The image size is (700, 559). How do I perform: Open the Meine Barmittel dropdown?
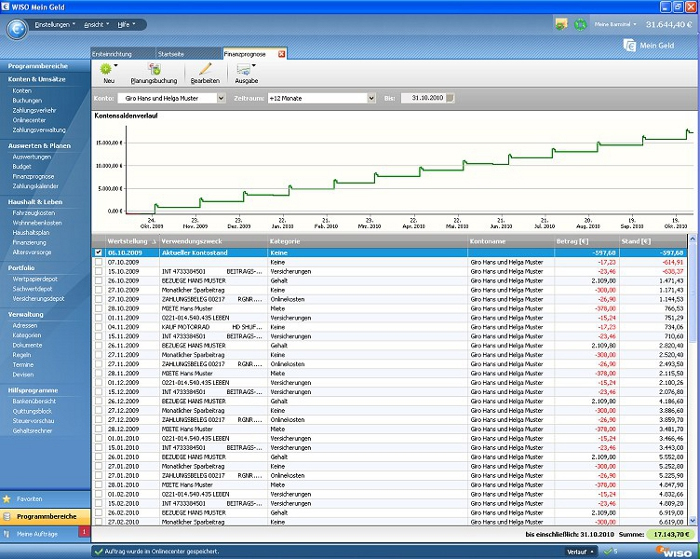pos(615,25)
